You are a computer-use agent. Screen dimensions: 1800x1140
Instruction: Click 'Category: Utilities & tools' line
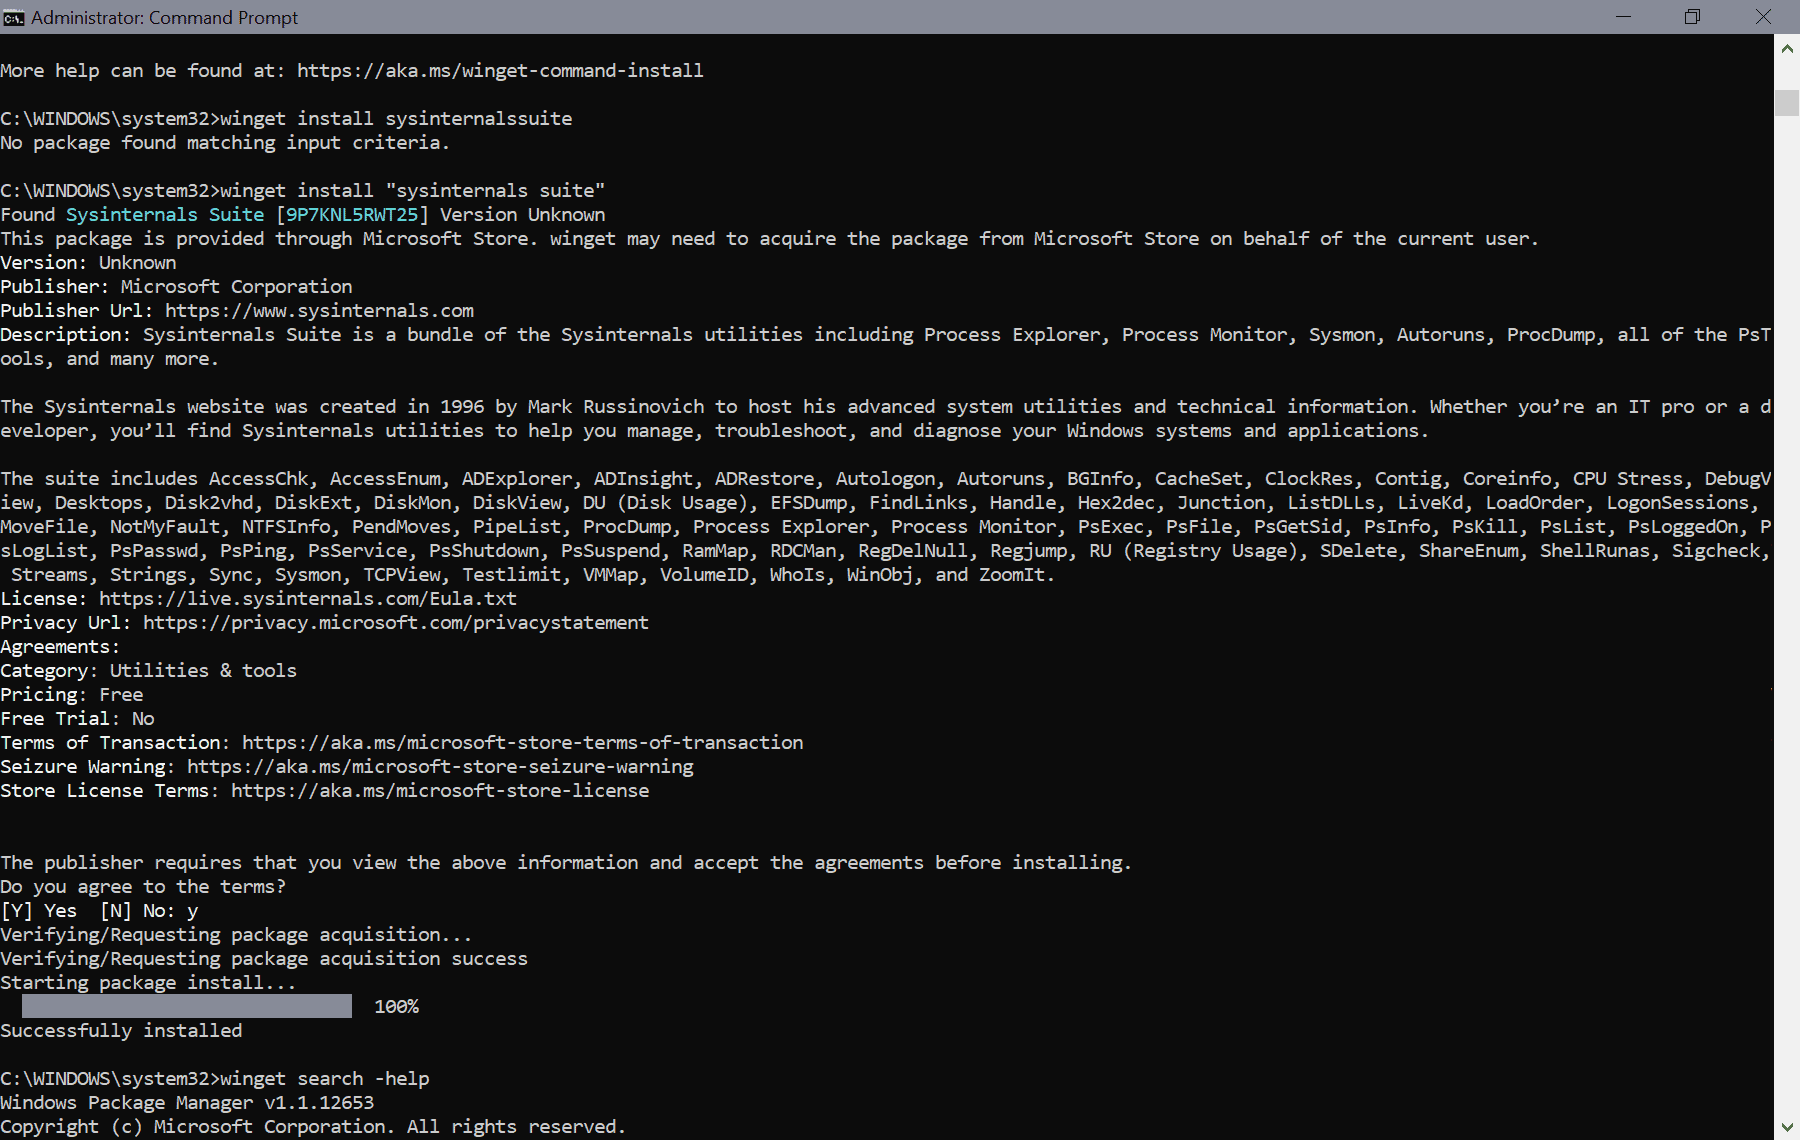coord(149,671)
